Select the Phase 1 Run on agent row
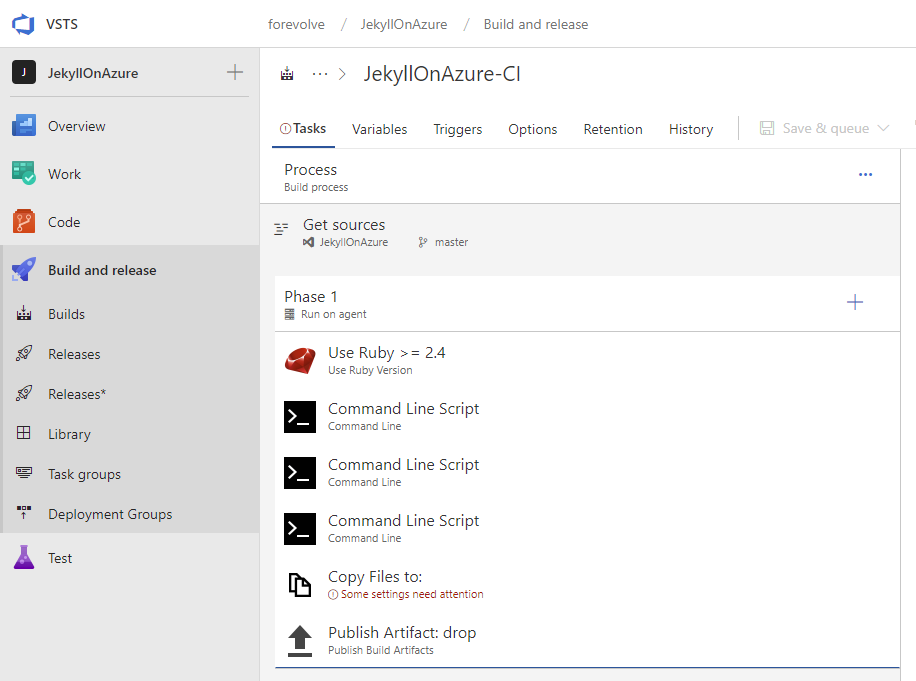 pos(587,304)
